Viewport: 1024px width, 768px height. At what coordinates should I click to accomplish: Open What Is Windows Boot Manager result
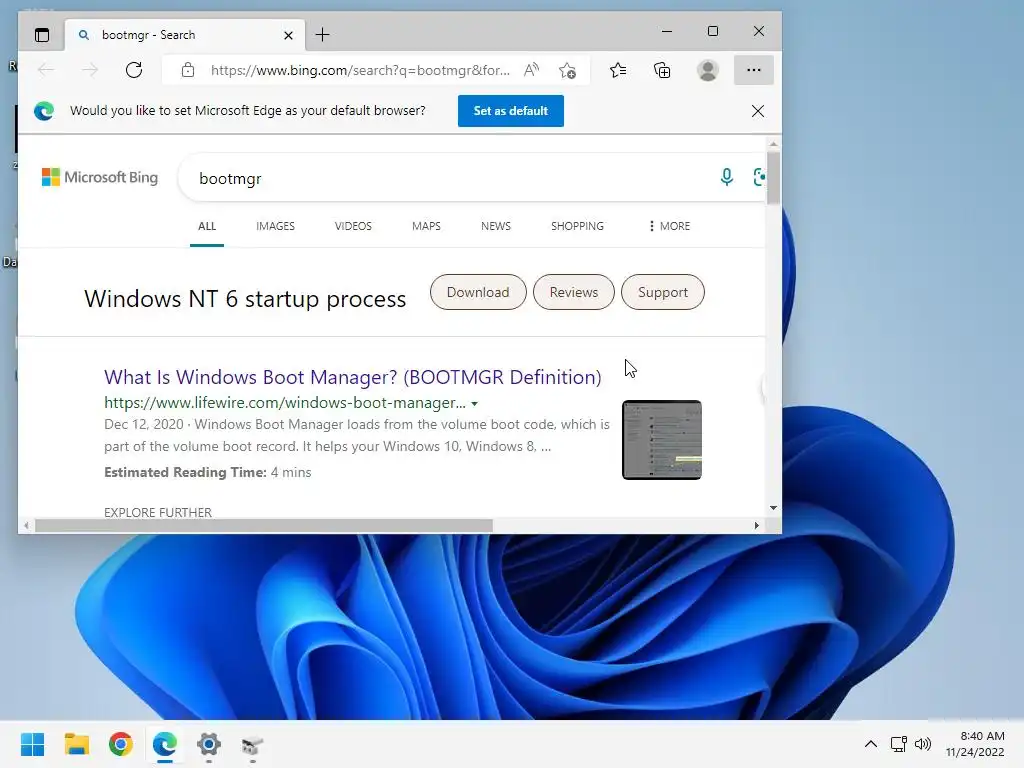353,377
